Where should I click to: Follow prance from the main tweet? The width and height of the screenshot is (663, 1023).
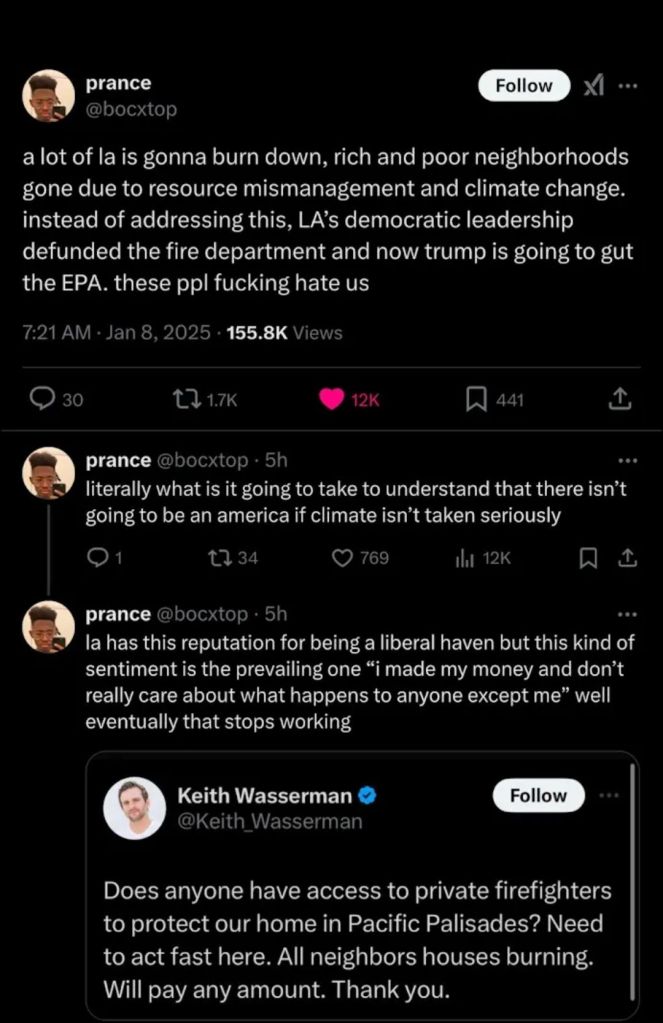click(x=524, y=86)
